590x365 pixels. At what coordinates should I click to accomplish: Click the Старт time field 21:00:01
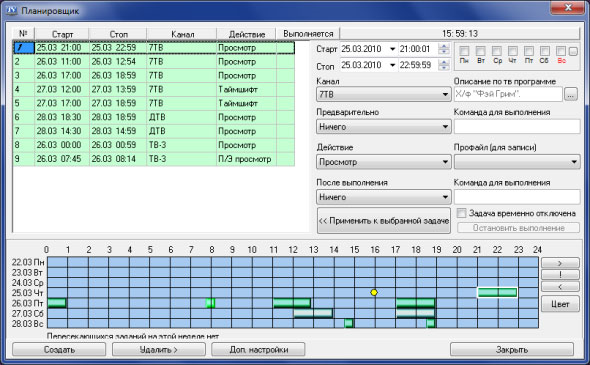(418, 49)
